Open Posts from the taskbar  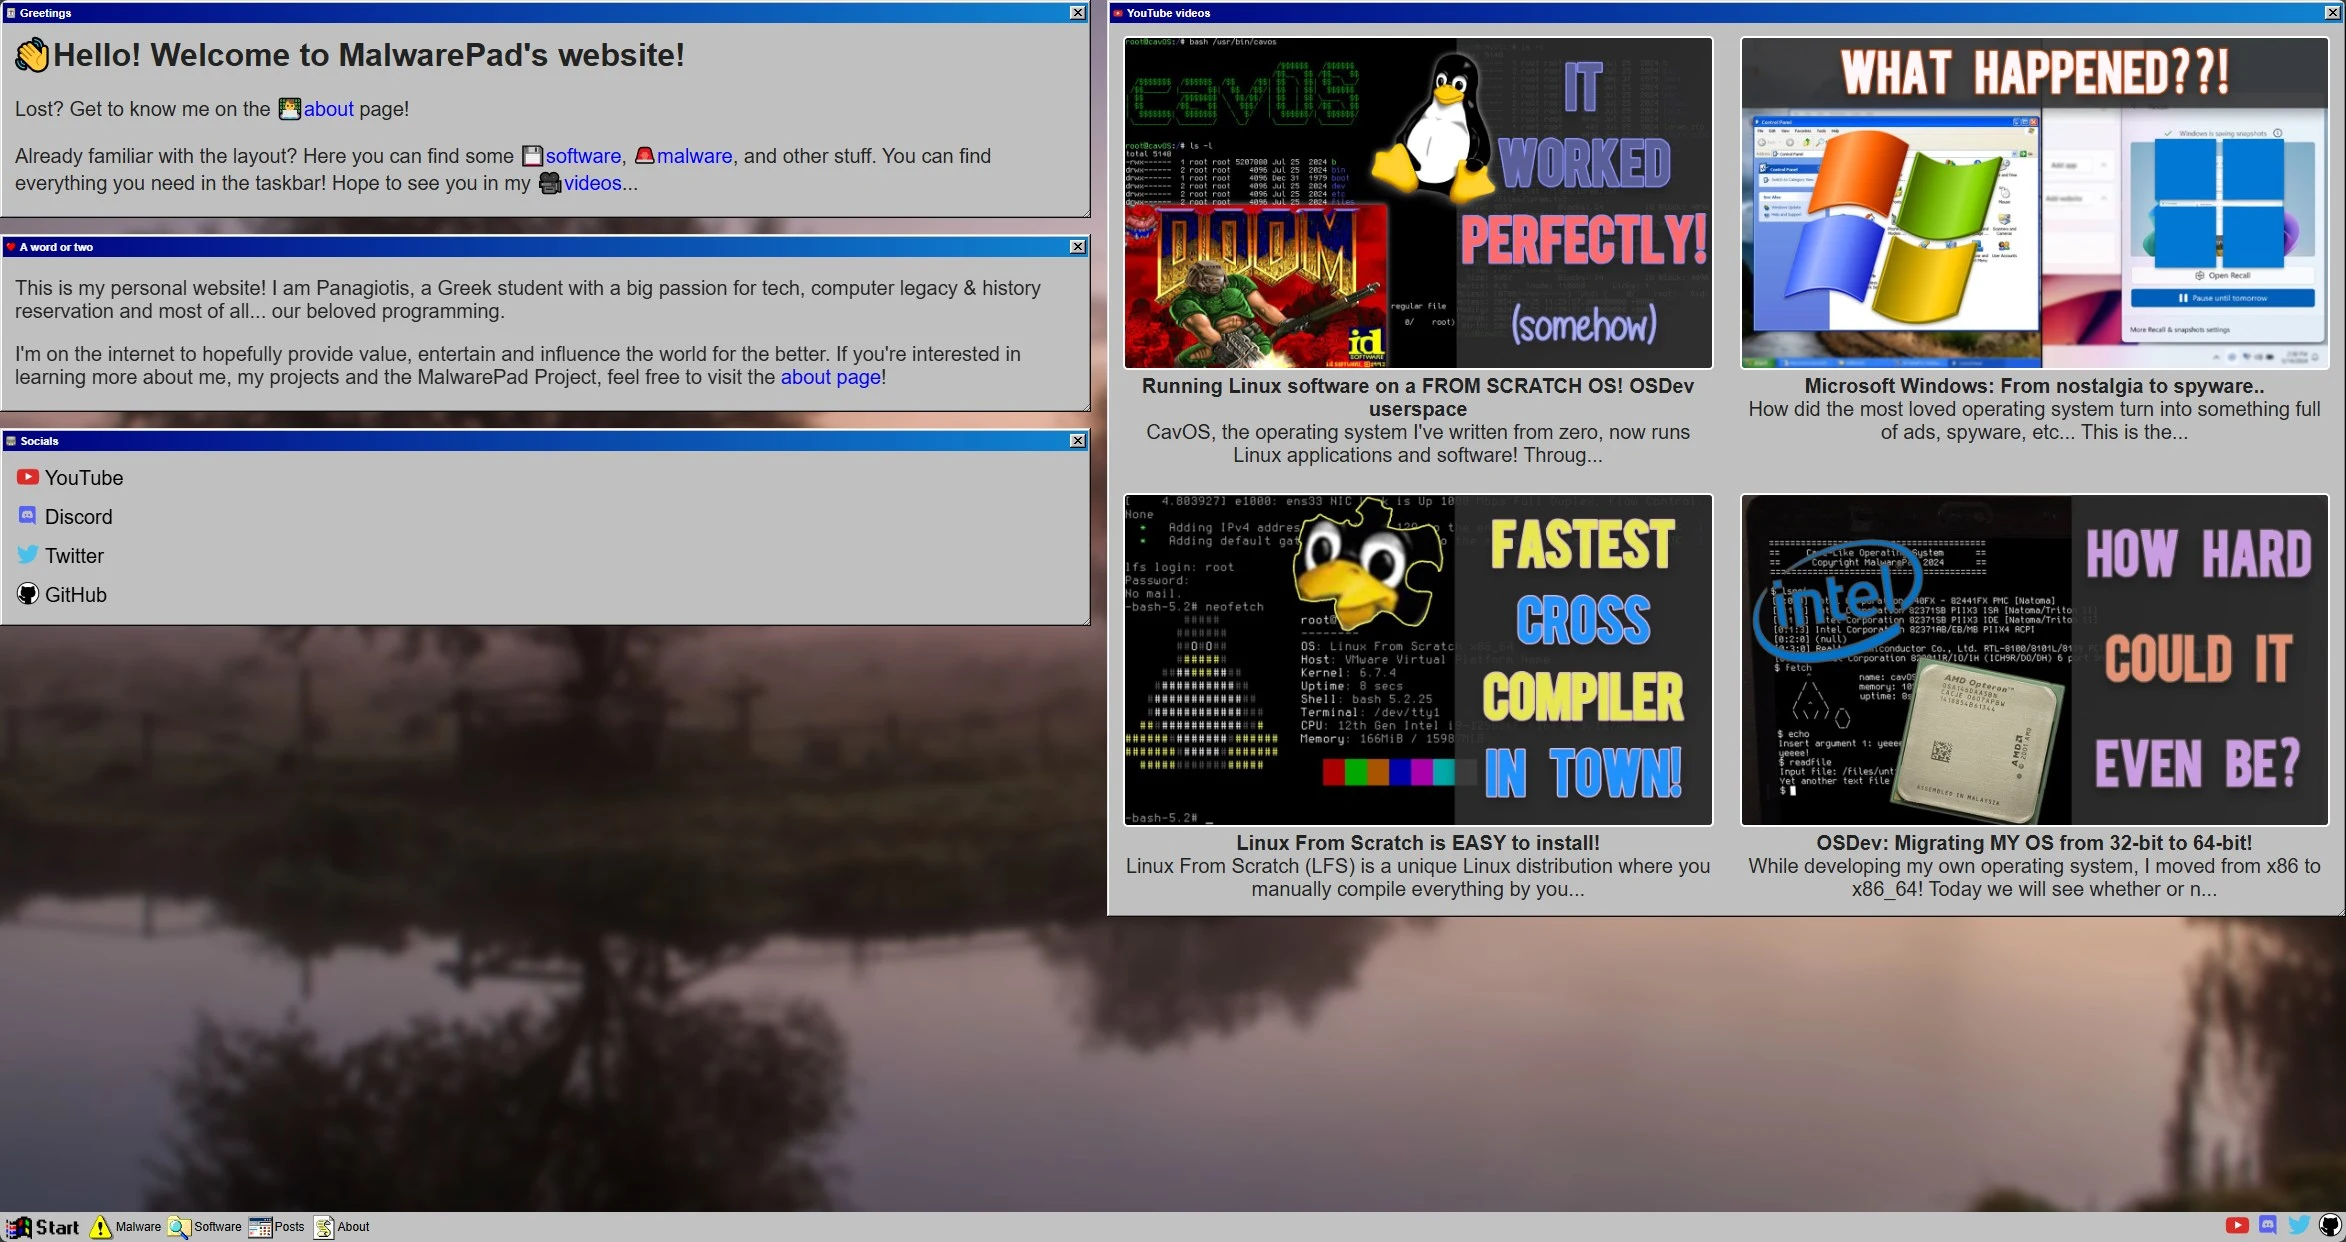coord(277,1227)
